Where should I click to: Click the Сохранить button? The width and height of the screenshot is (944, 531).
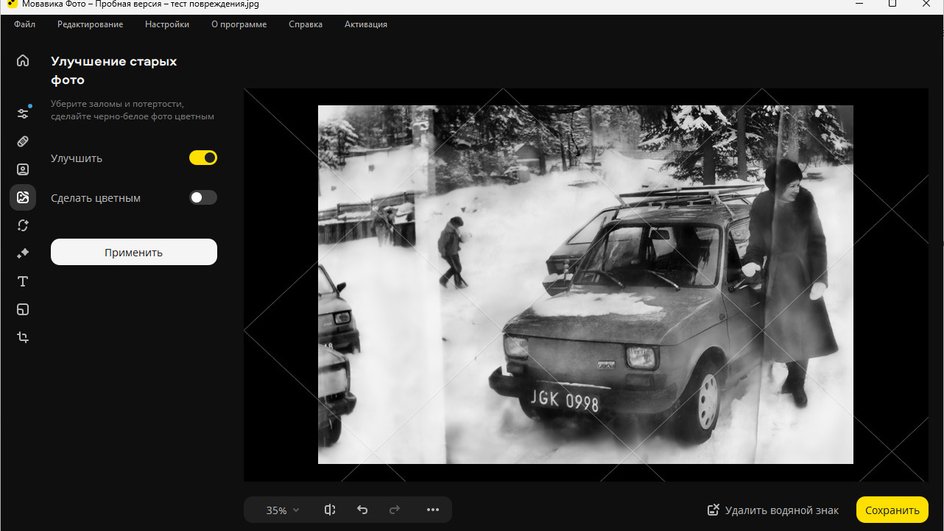892,510
